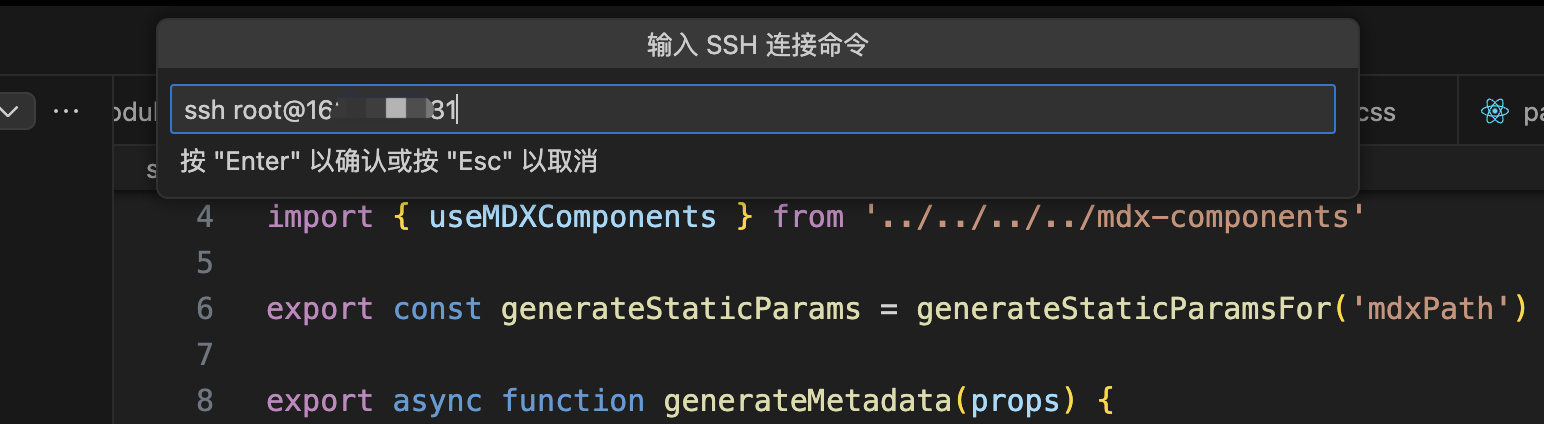
Task: Expand the chevron dropdown left of the ellipsis
Action: click(14, 111)
